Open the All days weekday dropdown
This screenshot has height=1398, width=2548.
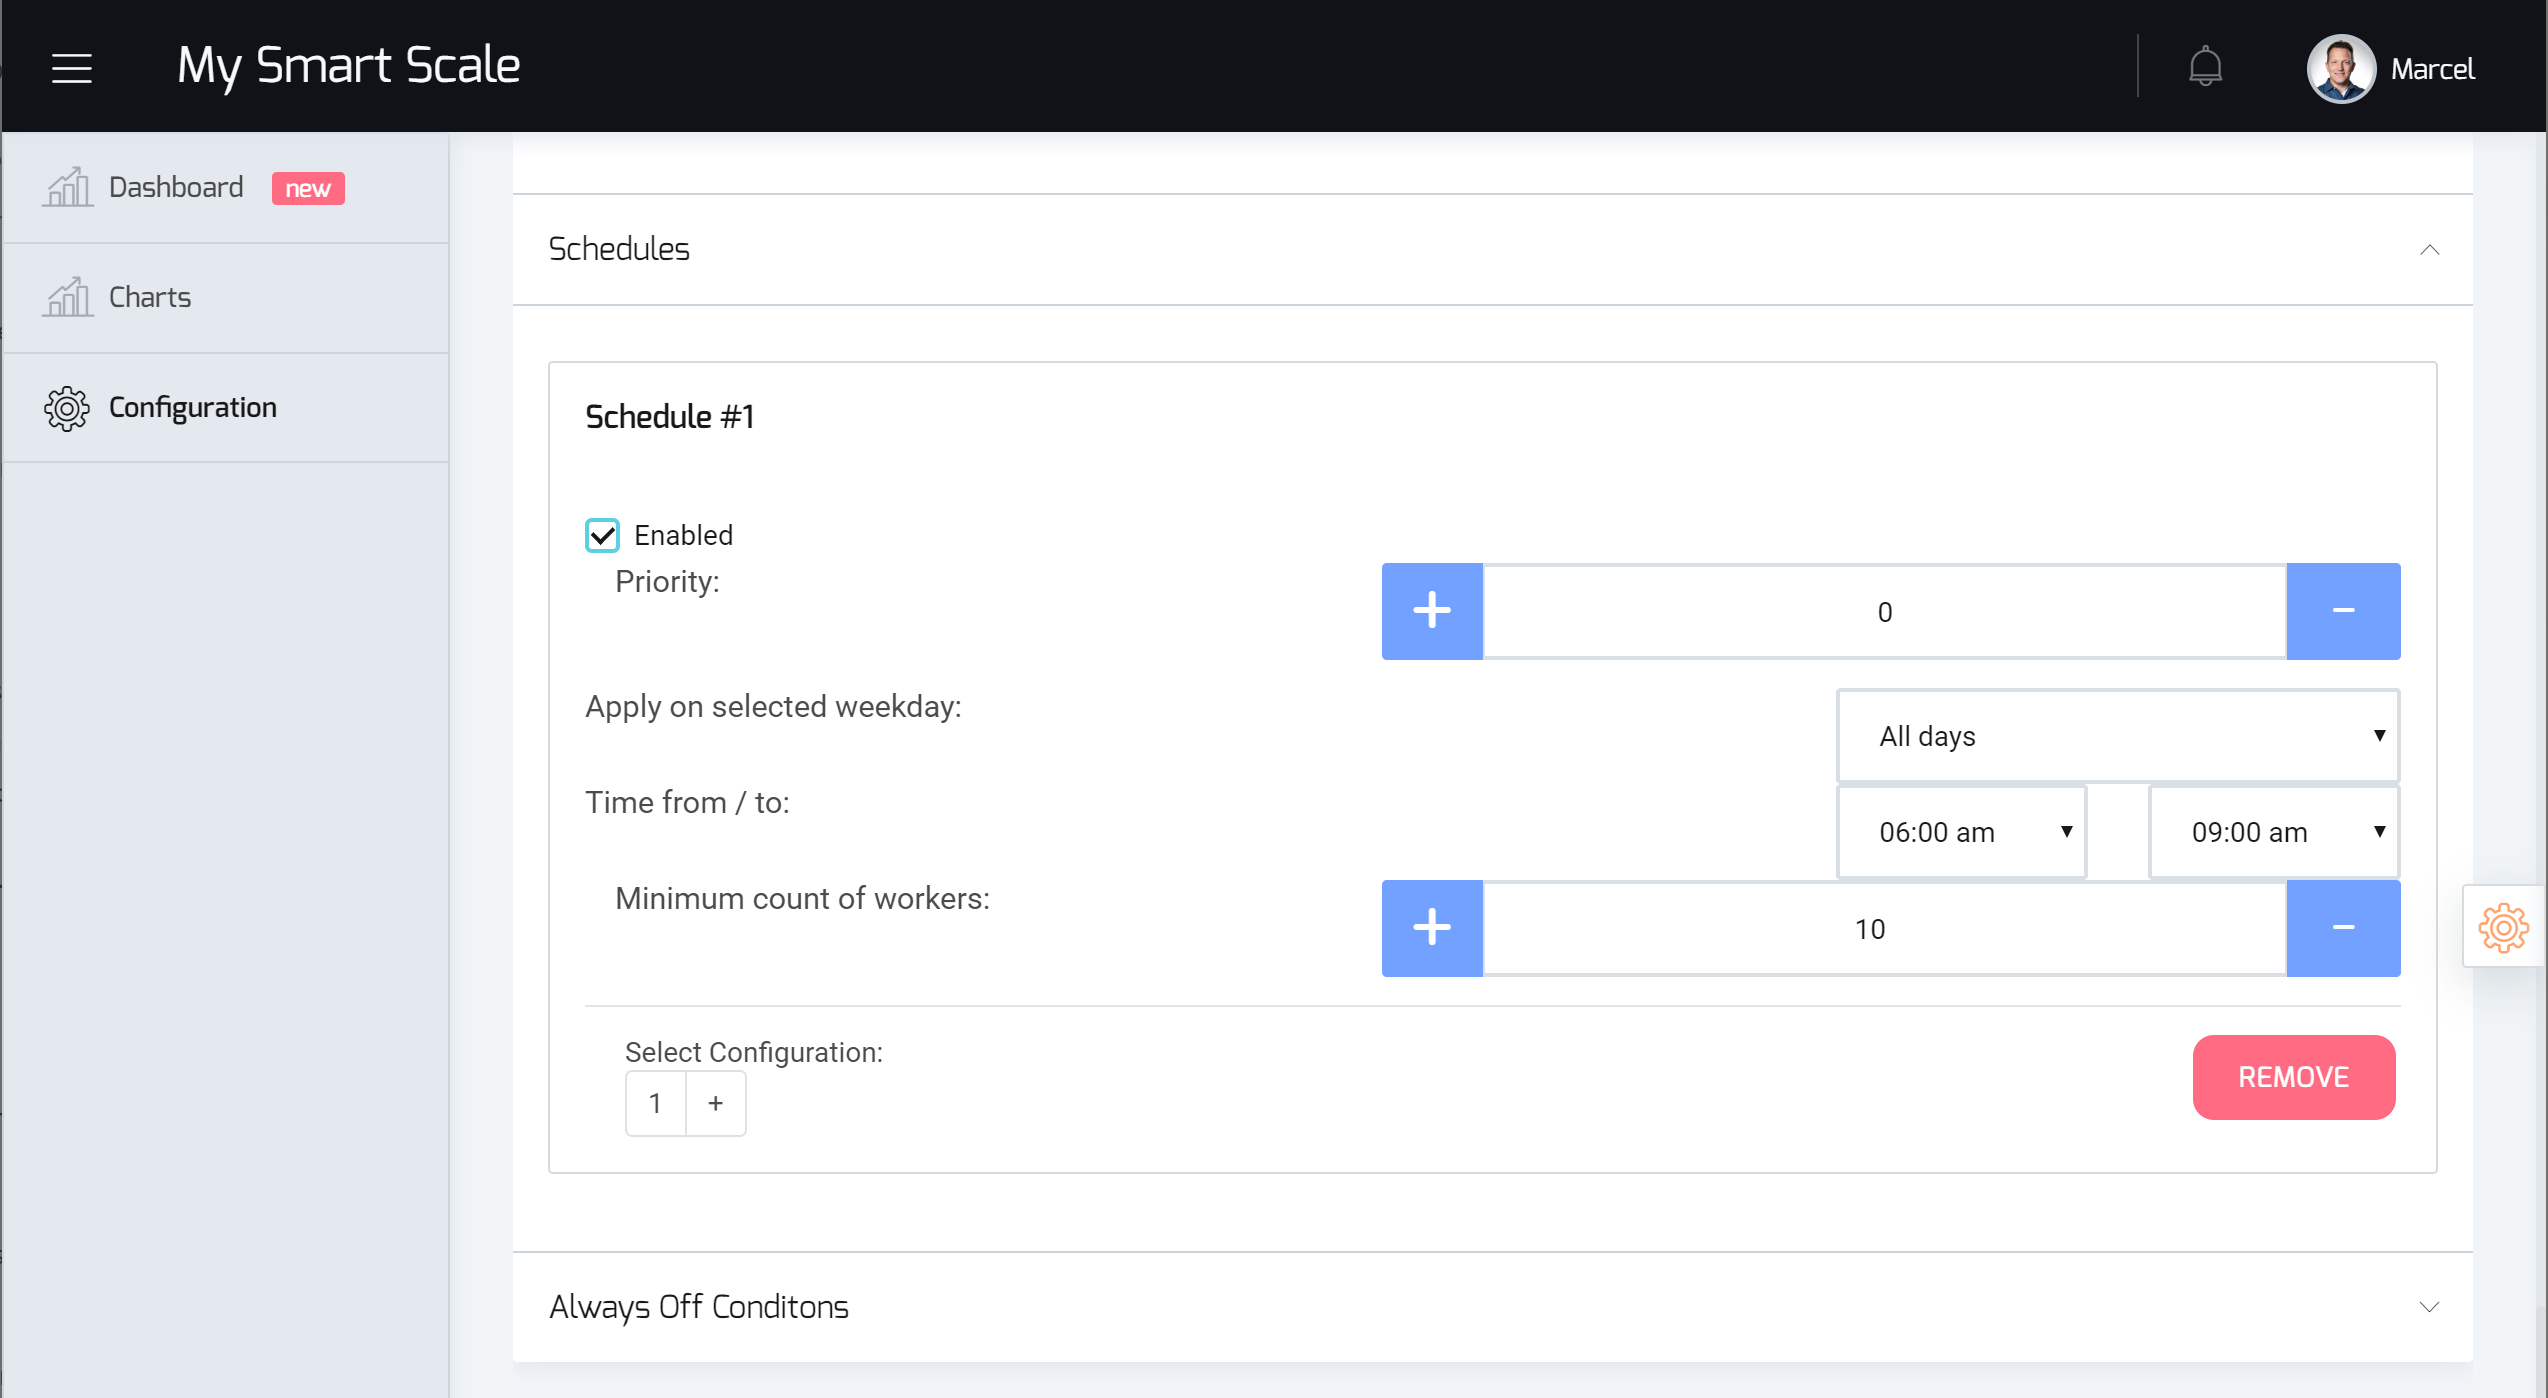coord(2117,736)
